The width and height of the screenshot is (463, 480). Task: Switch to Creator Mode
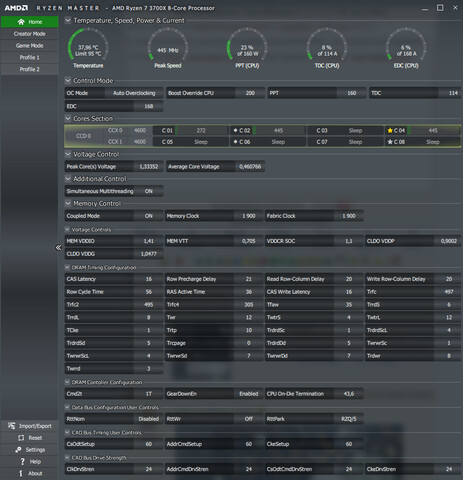(30, 34)
